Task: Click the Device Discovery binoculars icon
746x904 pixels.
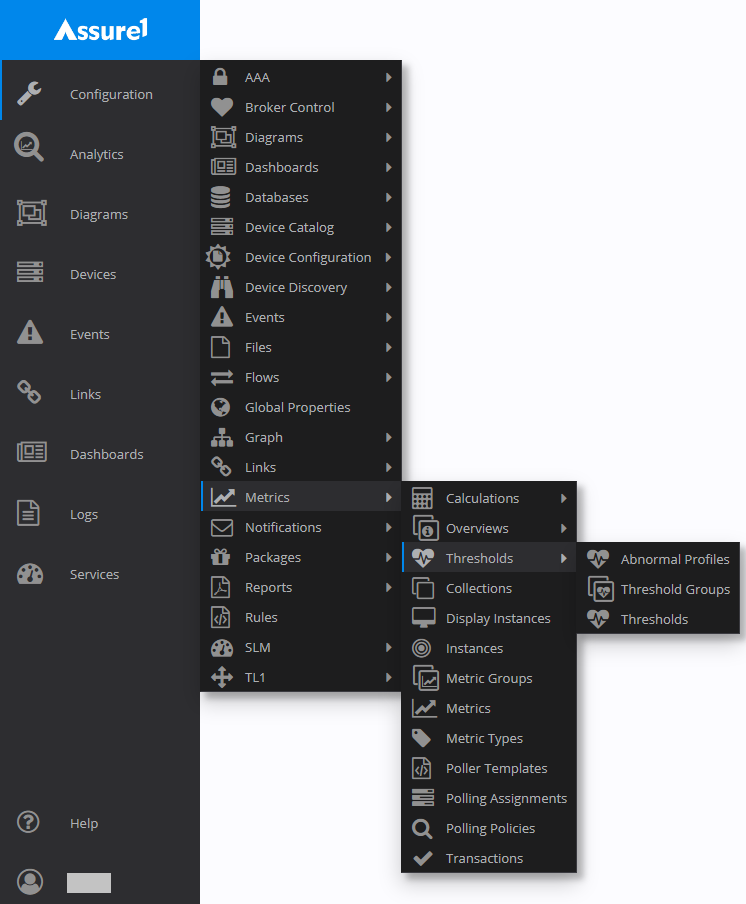Action: coord(222,287)
